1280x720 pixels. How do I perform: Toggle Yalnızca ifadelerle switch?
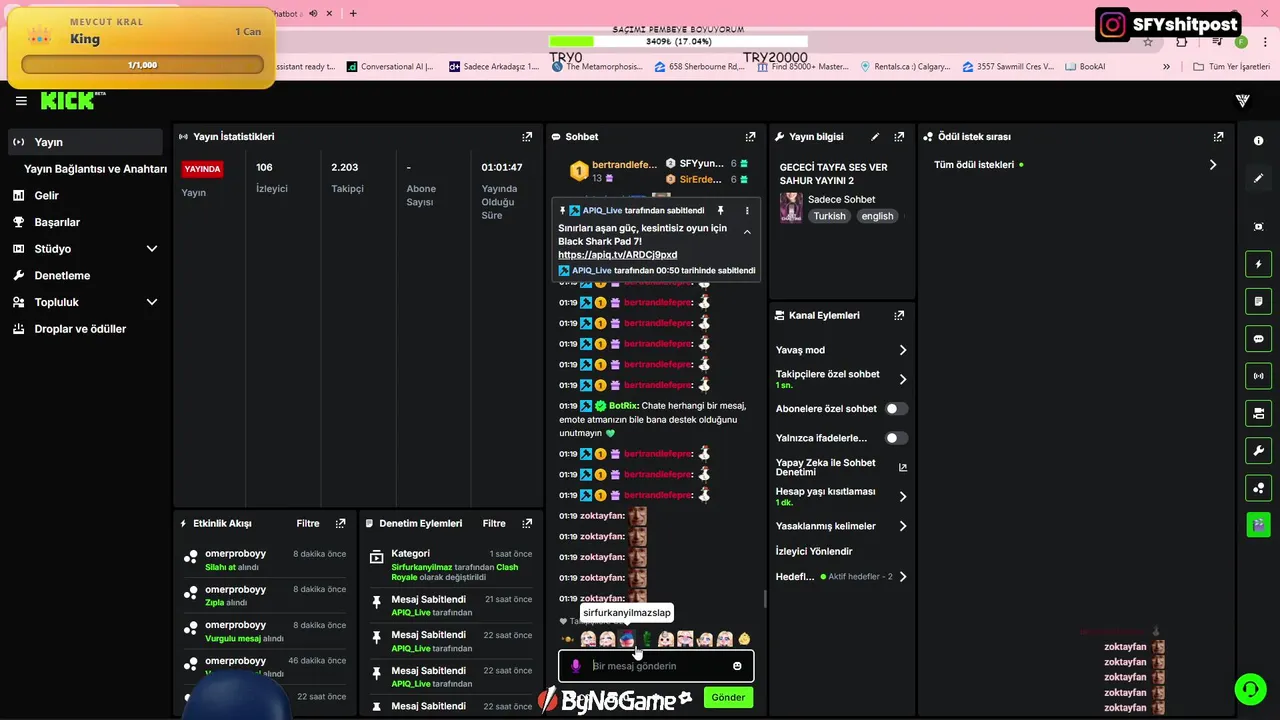(896, 438)
